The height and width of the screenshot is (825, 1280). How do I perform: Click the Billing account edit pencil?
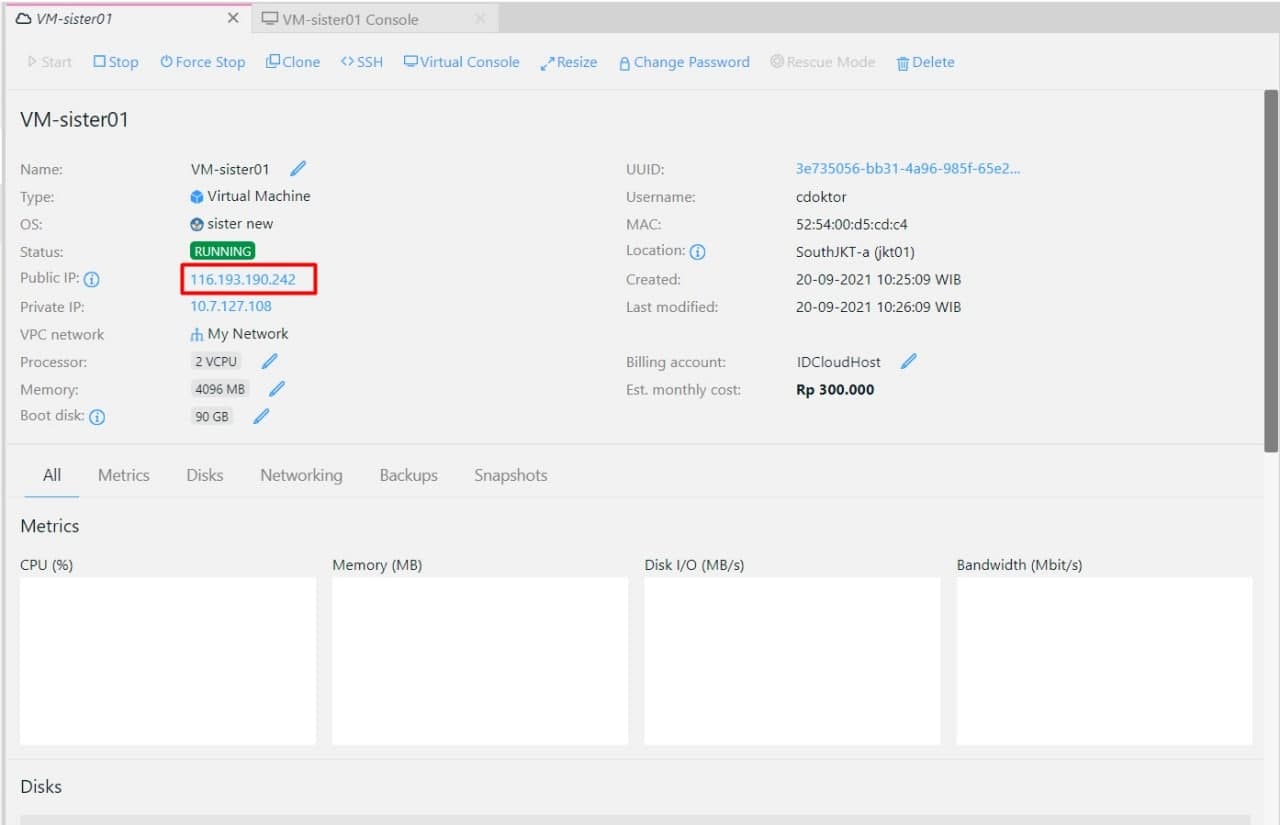click(908, 361)
